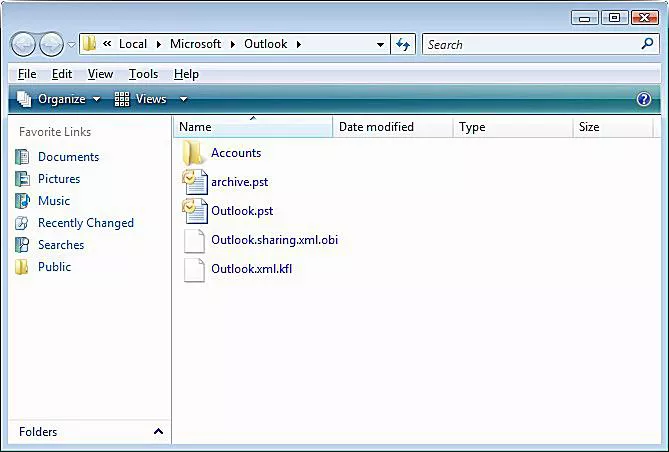Click the folder icon in address bar
The width and height of the screenshot is (669, 452).
click(89, 44)
